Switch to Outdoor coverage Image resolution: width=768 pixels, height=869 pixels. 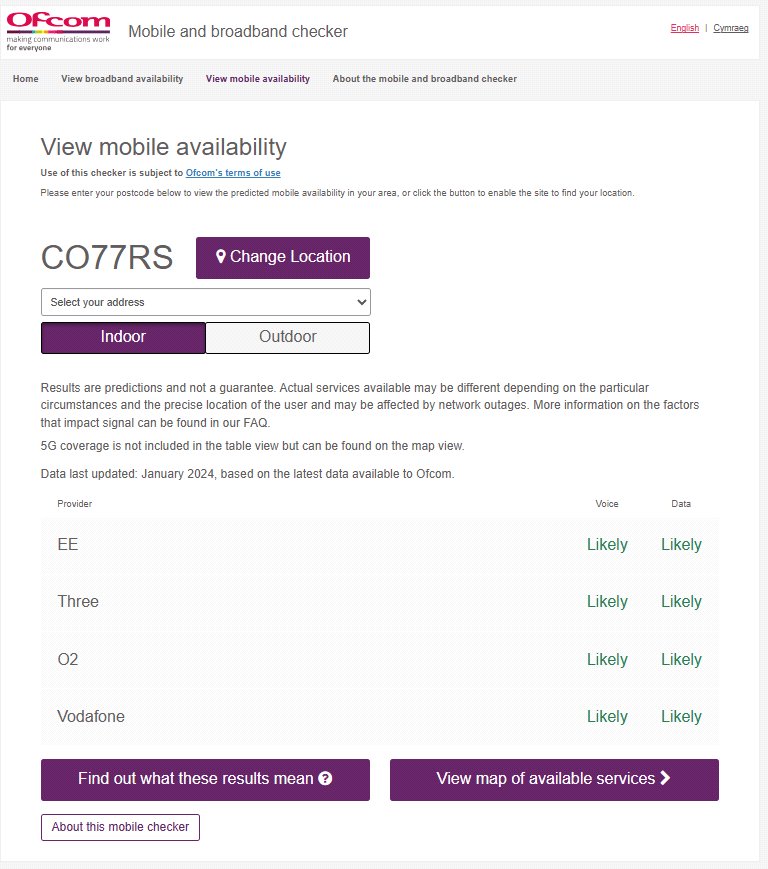point(288,337)
